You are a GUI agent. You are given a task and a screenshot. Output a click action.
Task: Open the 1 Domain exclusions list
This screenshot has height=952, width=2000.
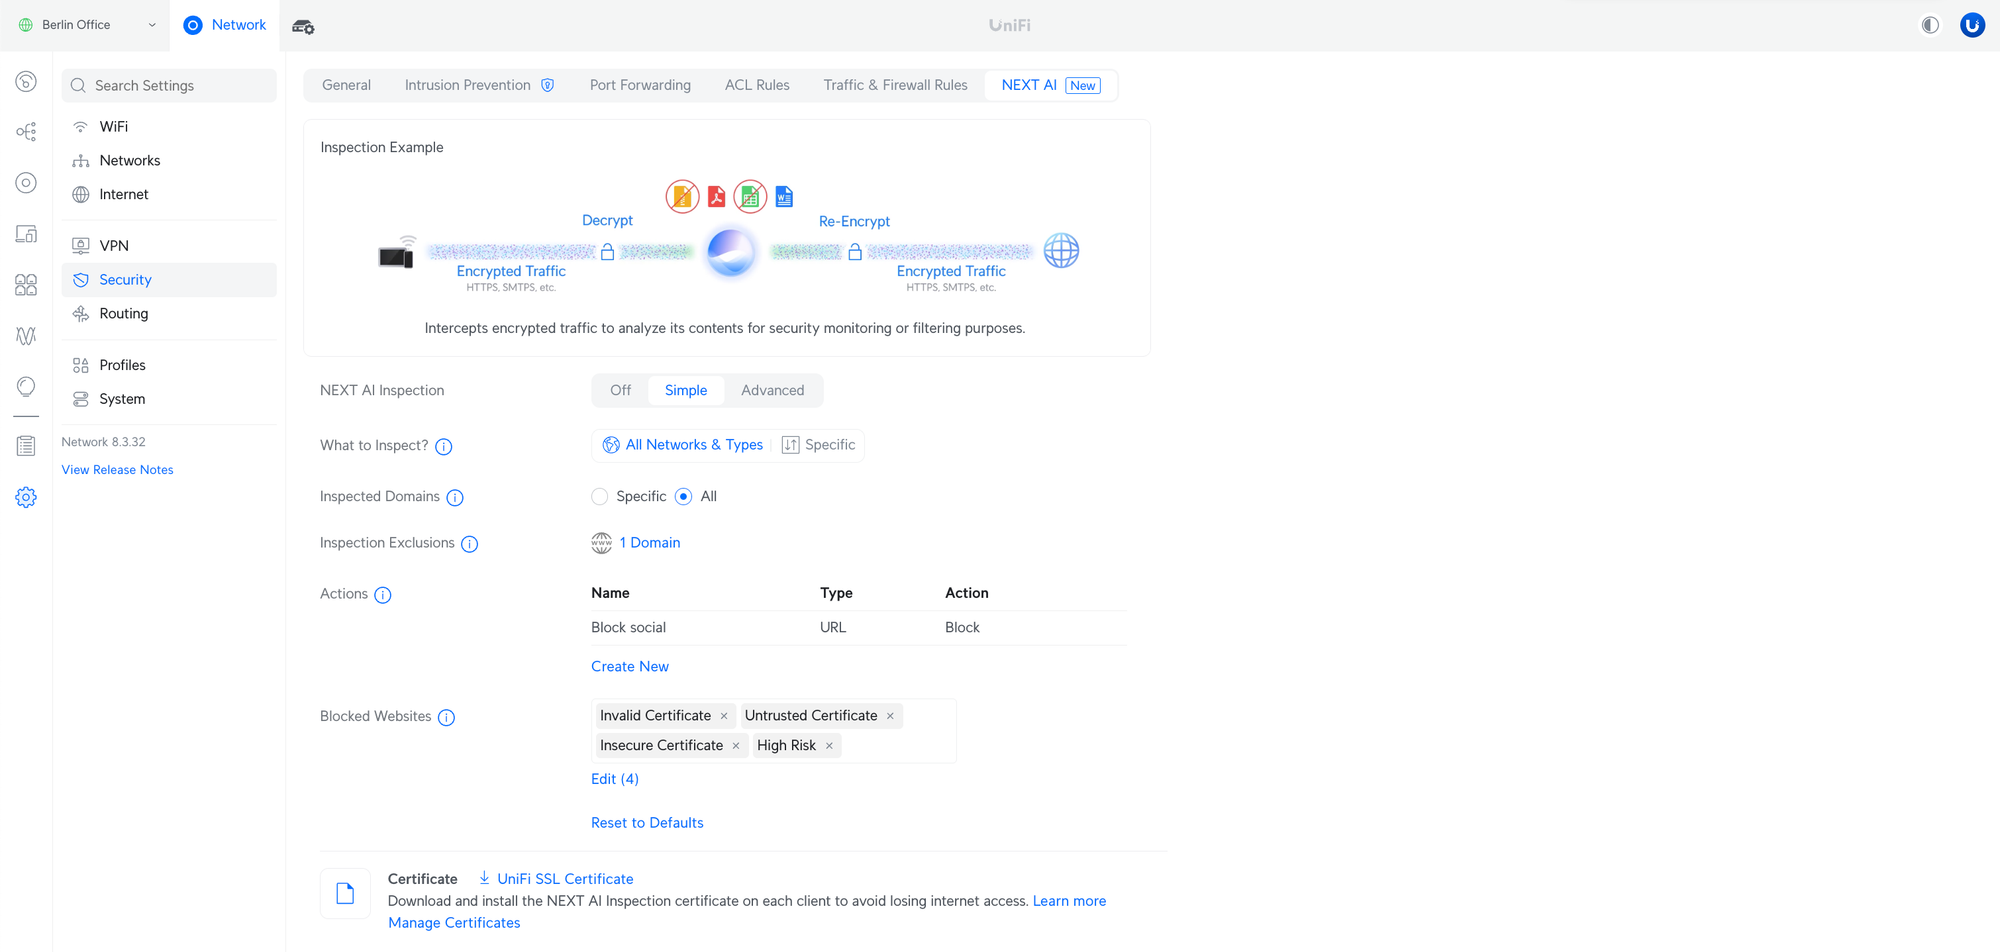click(649, 543)
